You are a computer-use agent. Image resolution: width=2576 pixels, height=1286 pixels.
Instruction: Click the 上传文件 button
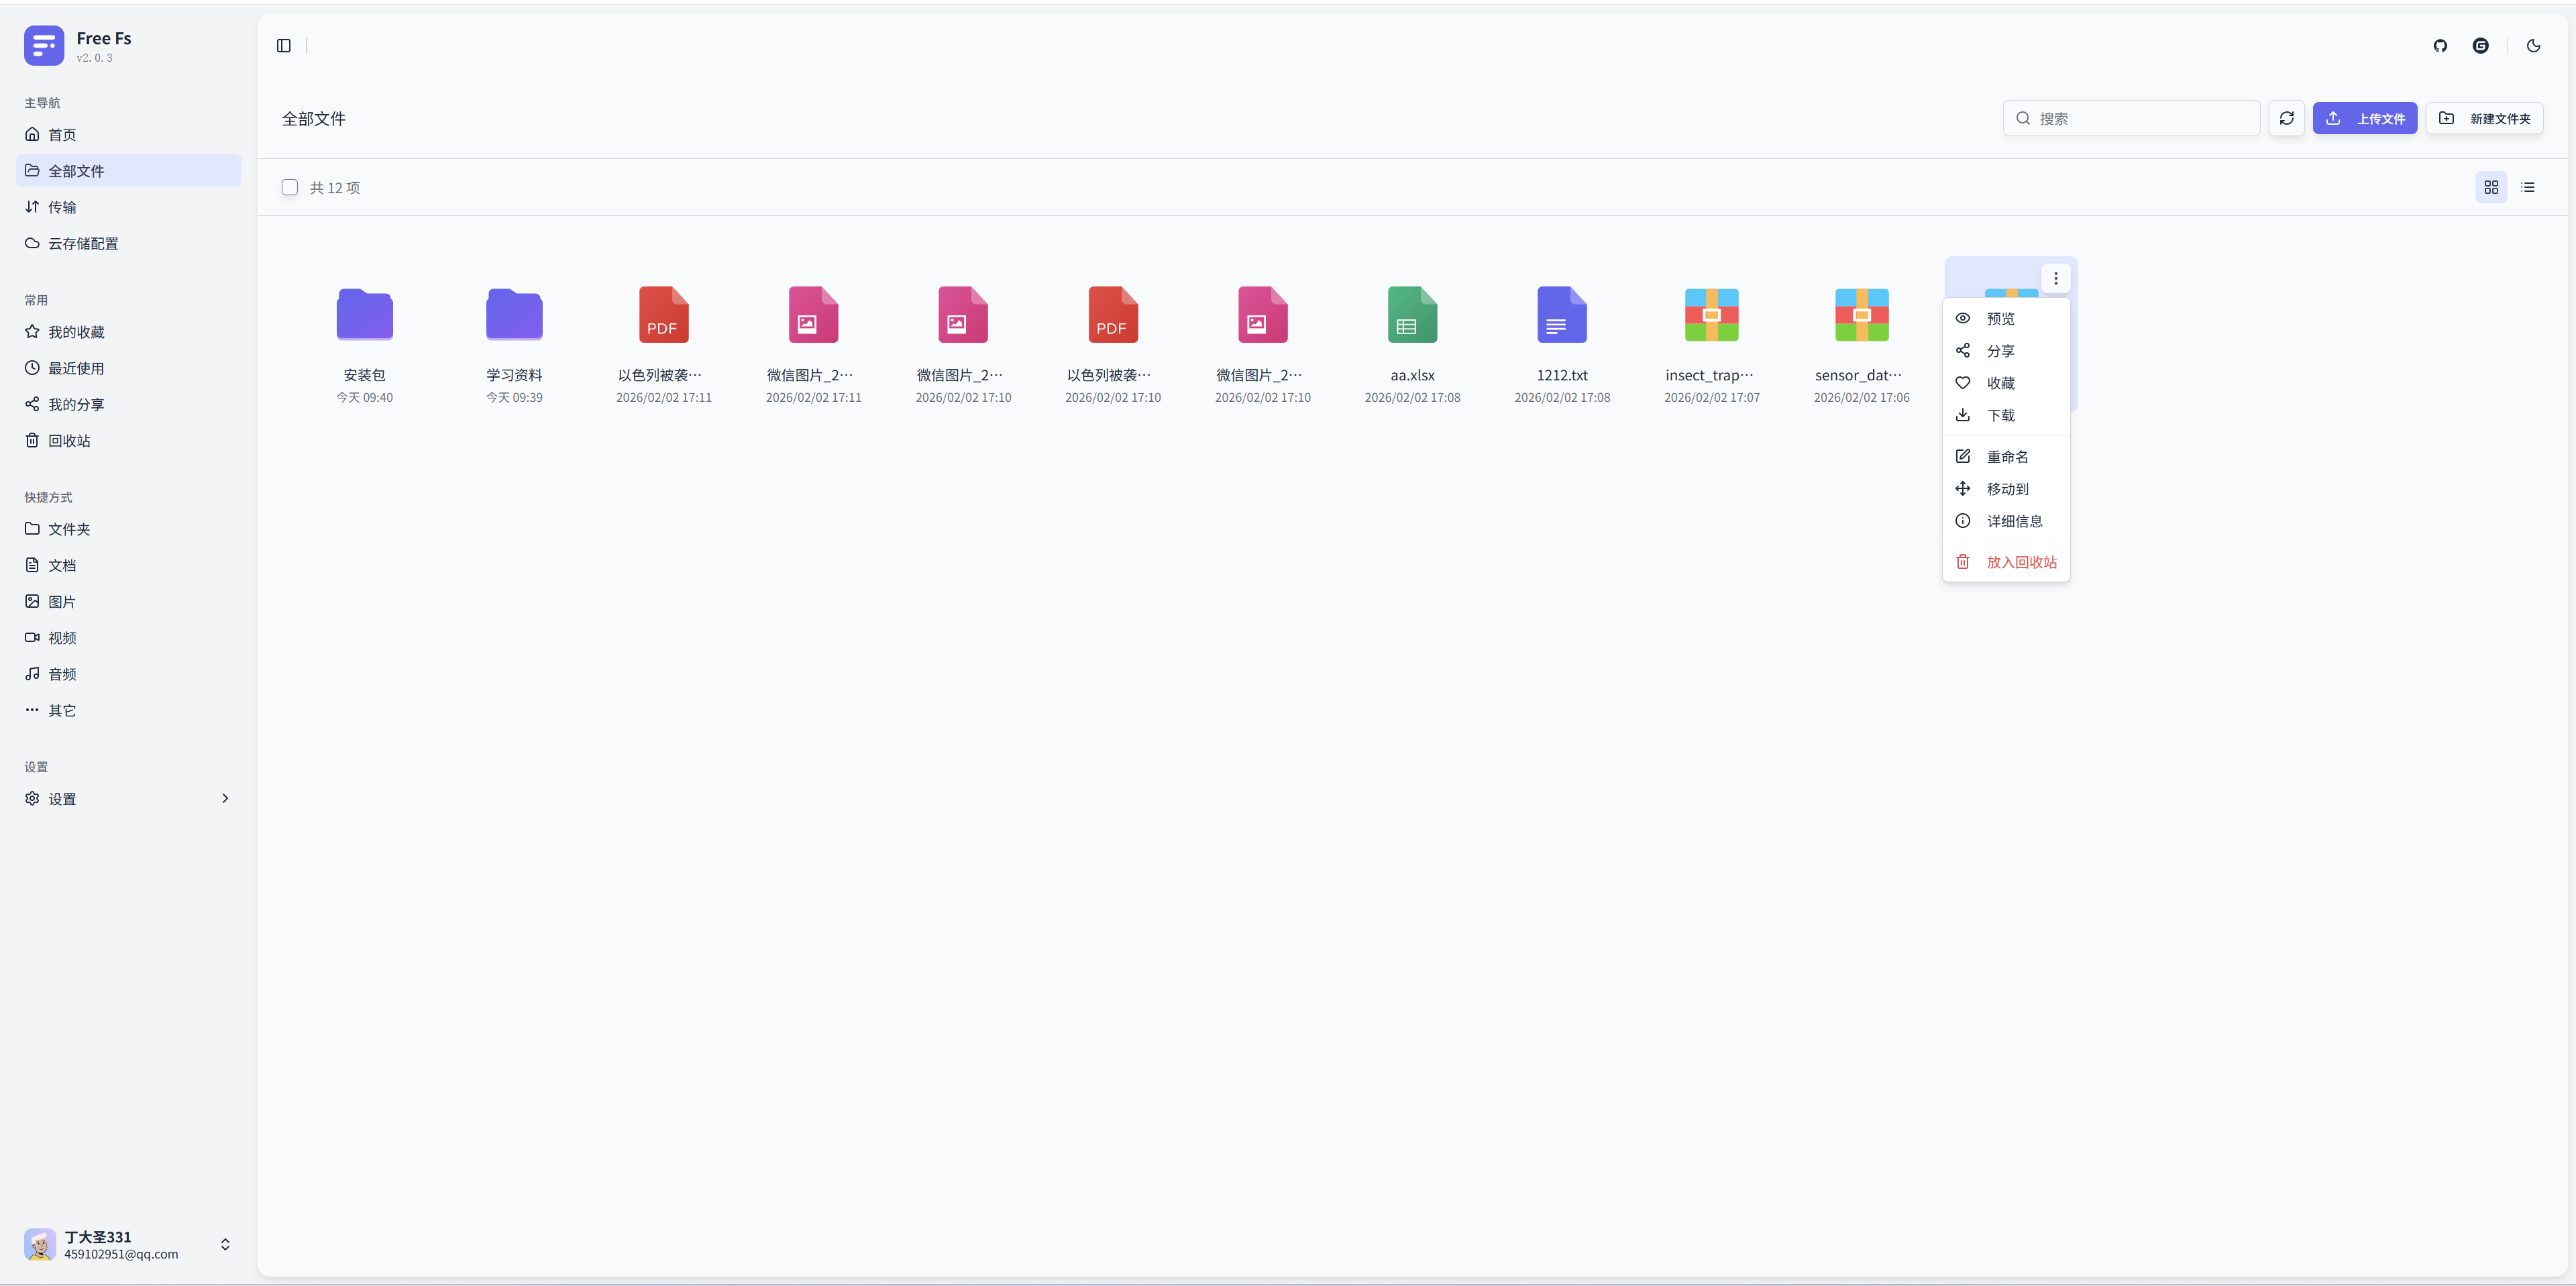point(2364,118)
